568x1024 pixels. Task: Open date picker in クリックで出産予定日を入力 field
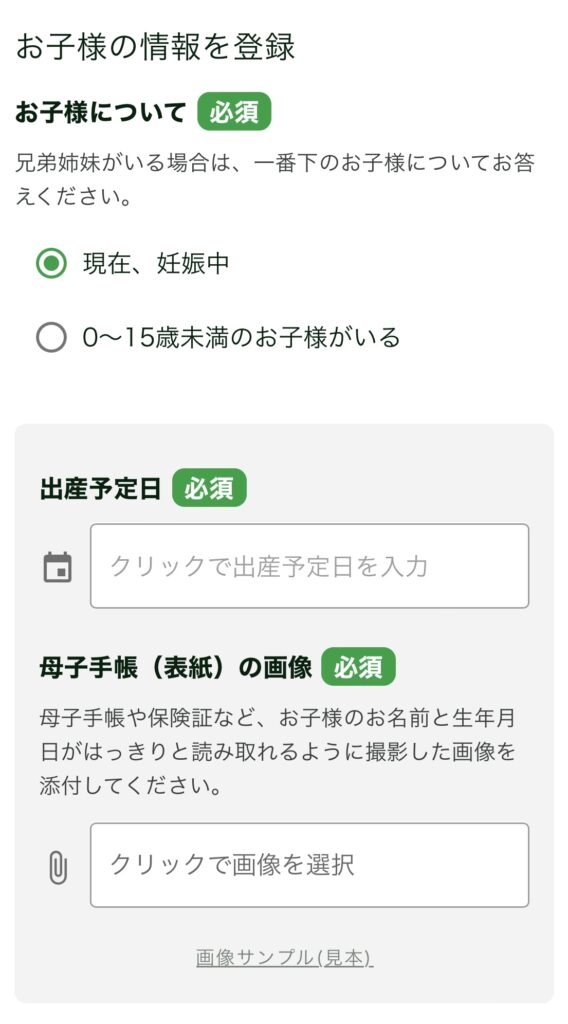[309, 566]
